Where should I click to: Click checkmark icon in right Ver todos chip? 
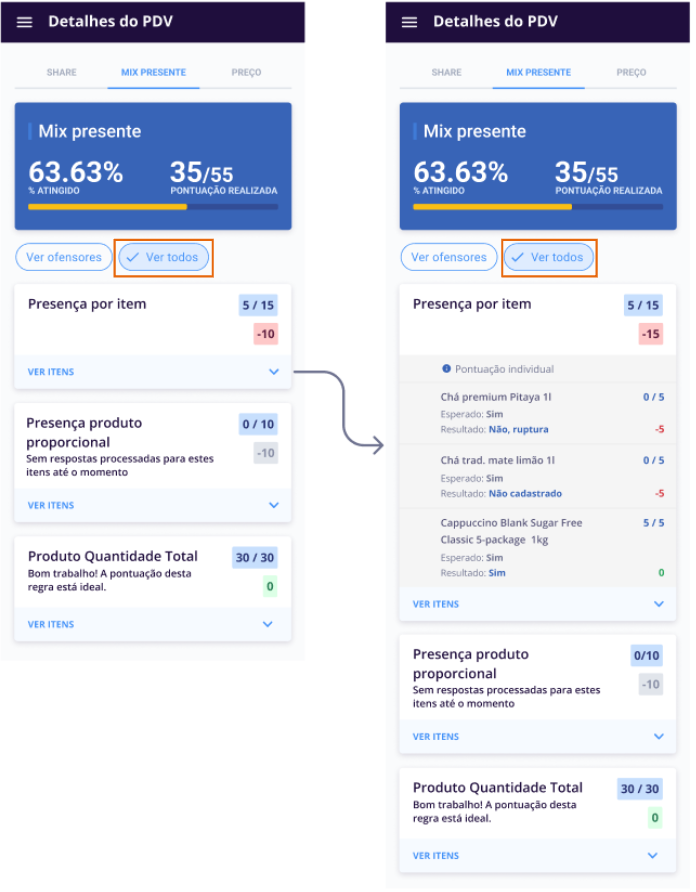coord(517,257)
